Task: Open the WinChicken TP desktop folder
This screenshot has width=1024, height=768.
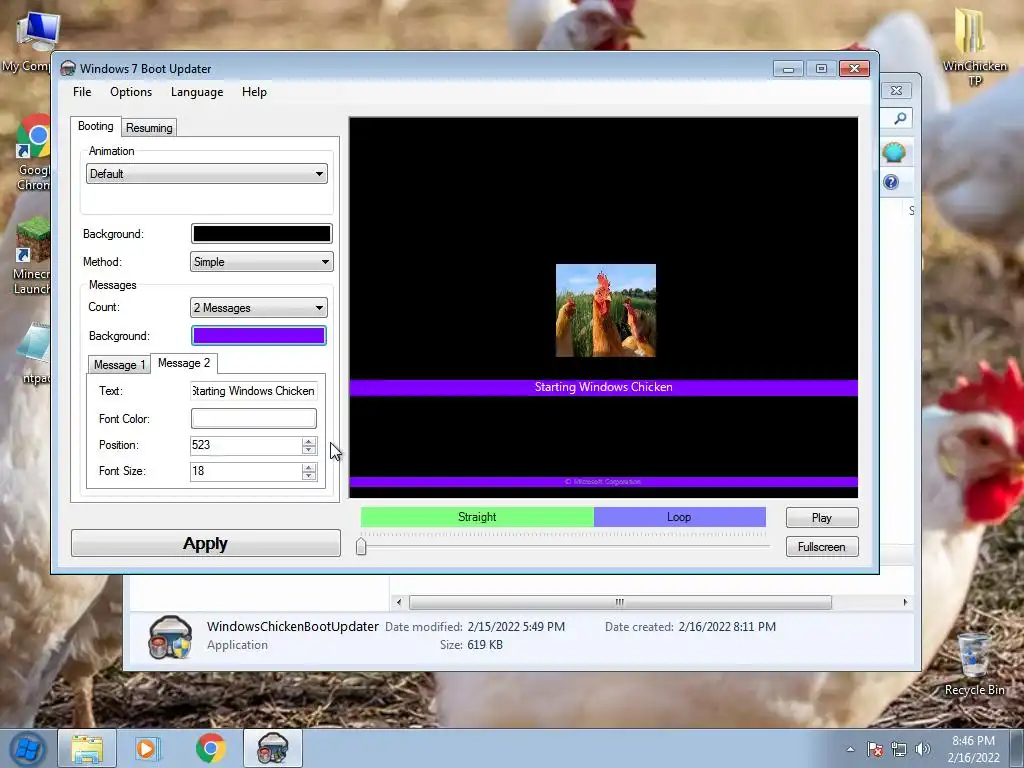Action: click(974, 46)
